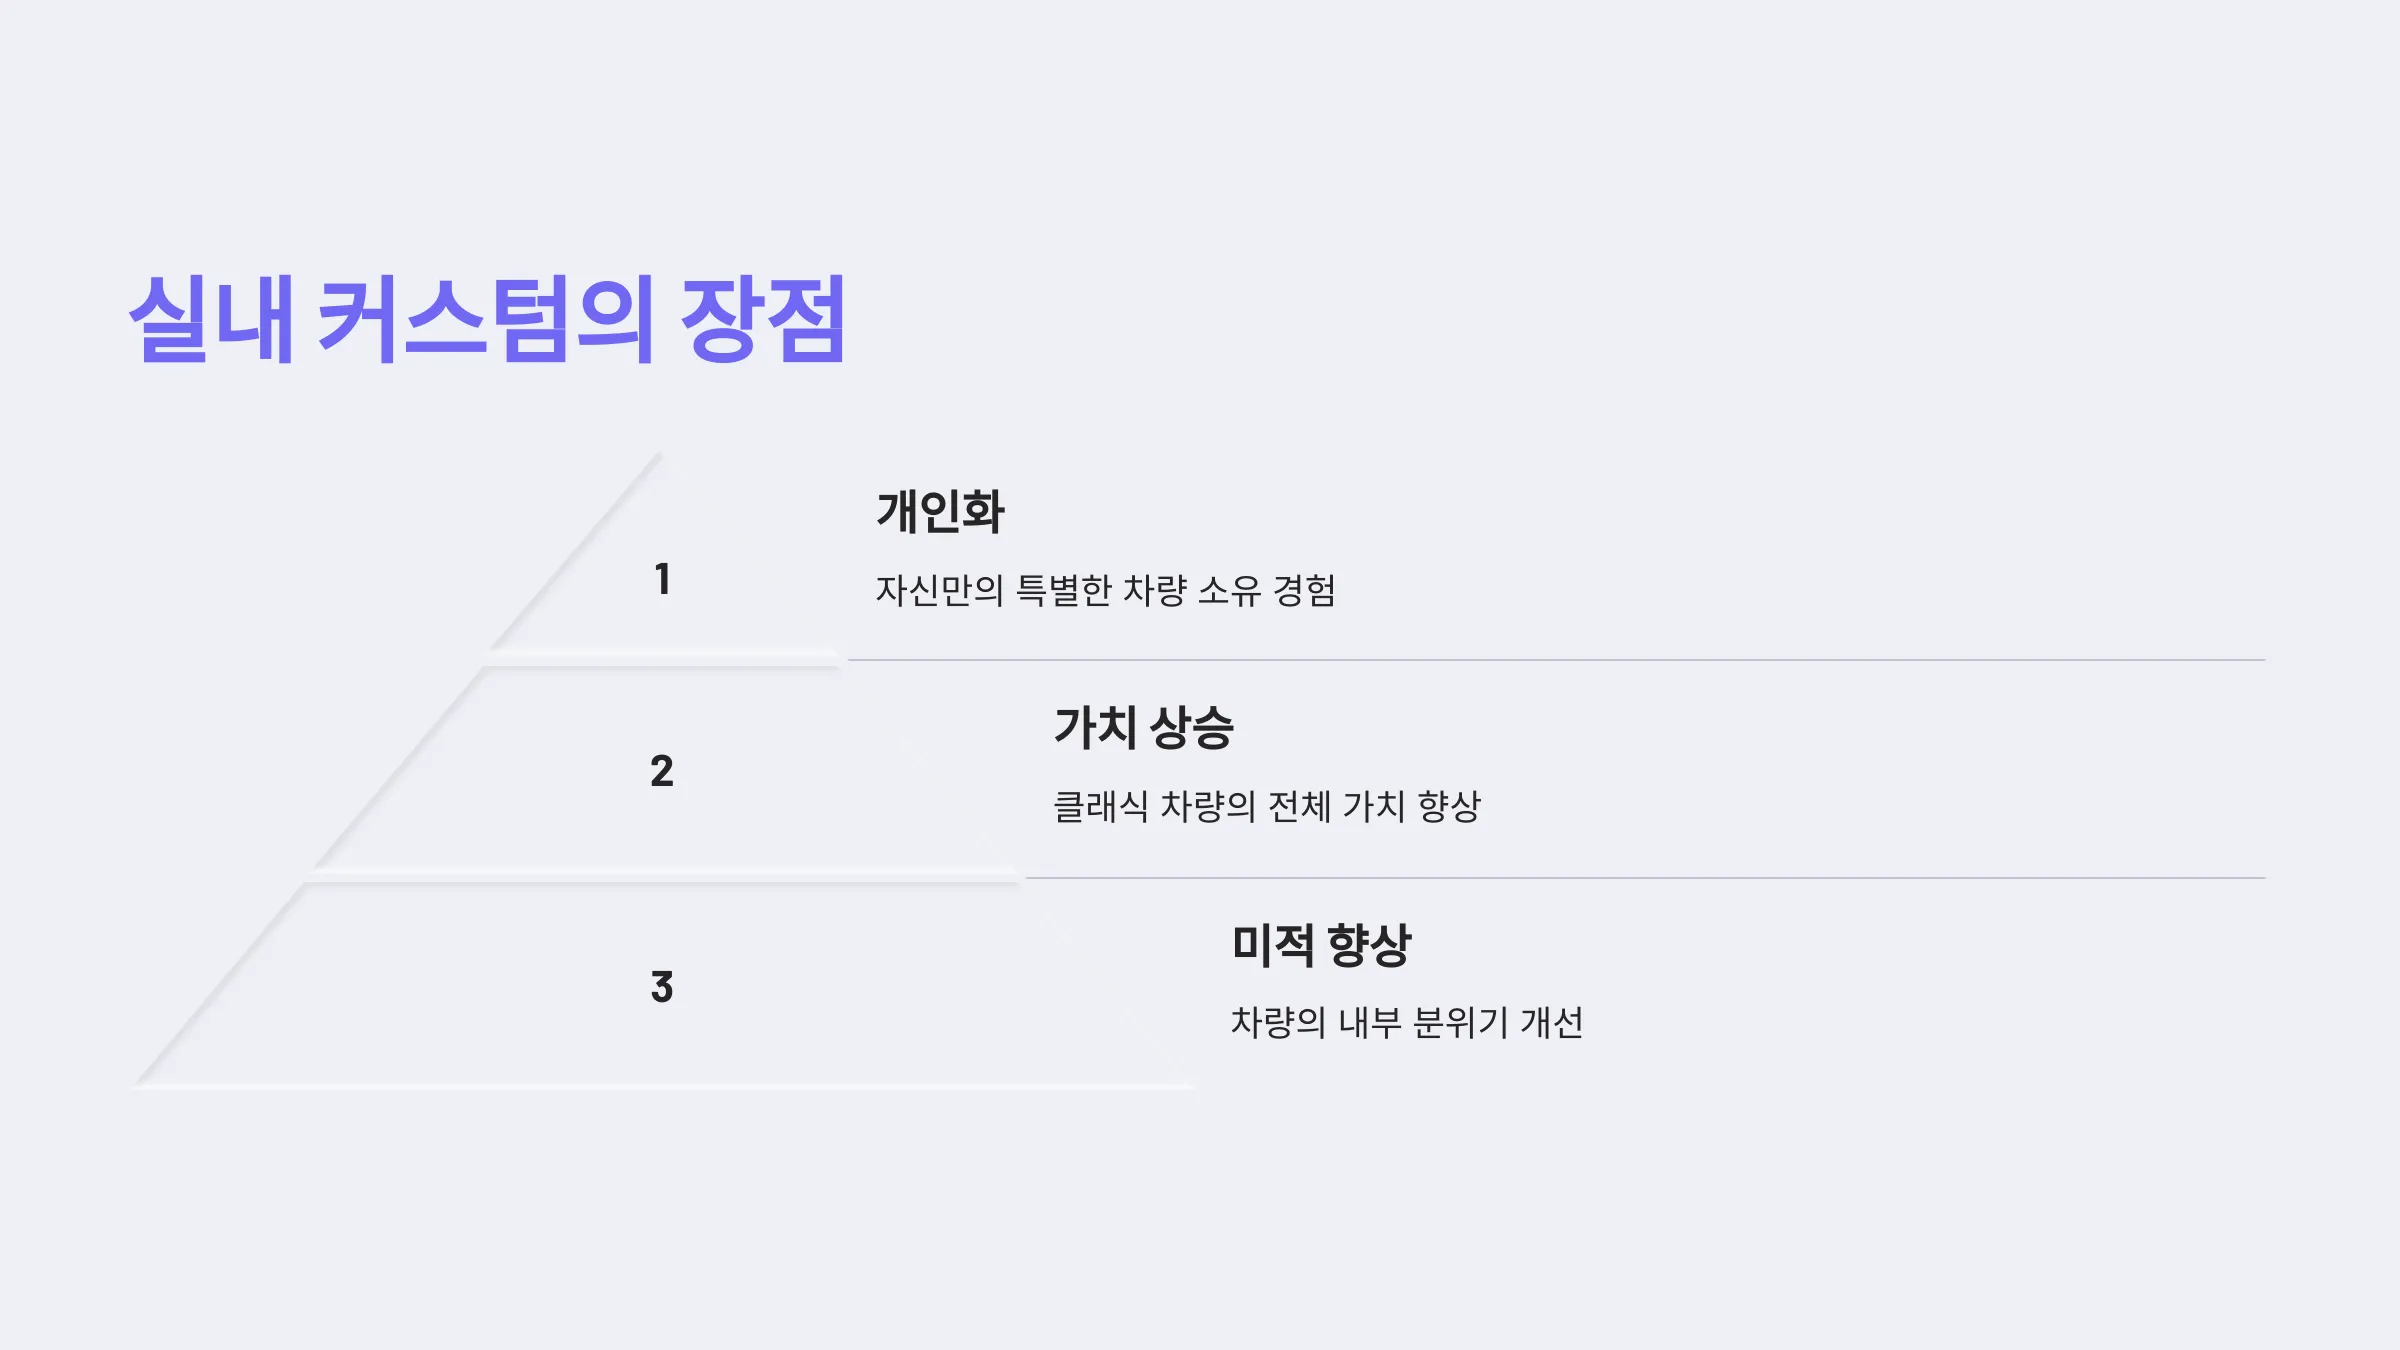The width and height of the screenshot is (2400, 1350).
Task: Select the 미적 향상 heading
Action: pyautogui.click(x=1321, y=945)
